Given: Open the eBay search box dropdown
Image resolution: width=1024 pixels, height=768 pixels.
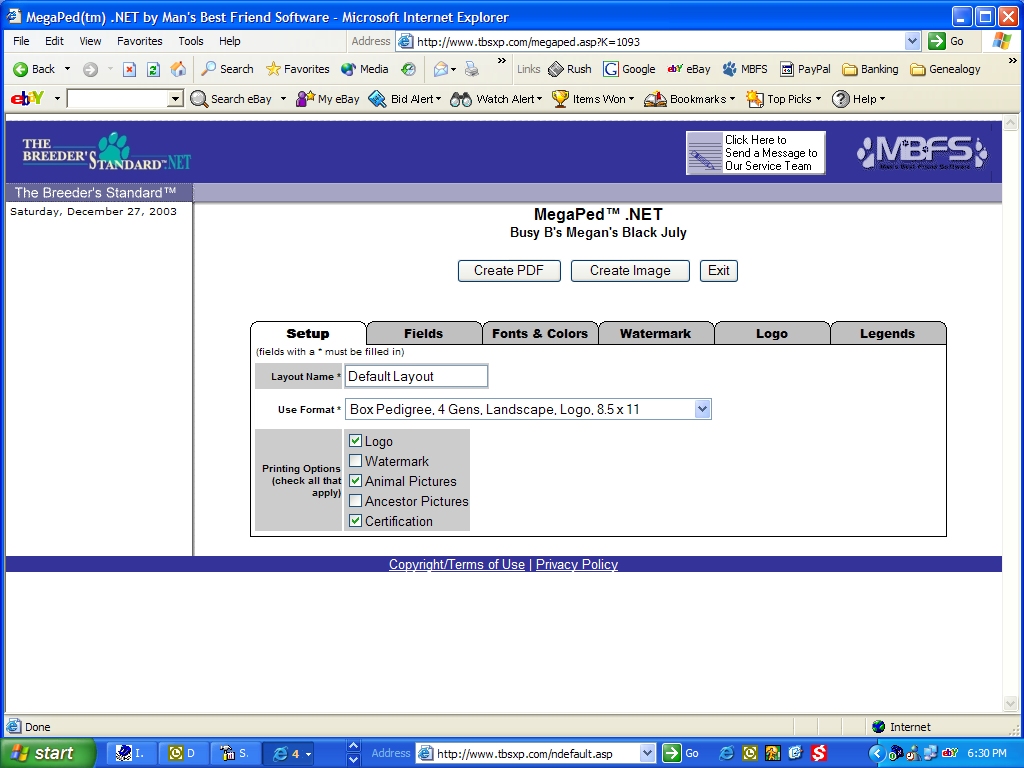Looking at the screenshot, I should [175, 99].
